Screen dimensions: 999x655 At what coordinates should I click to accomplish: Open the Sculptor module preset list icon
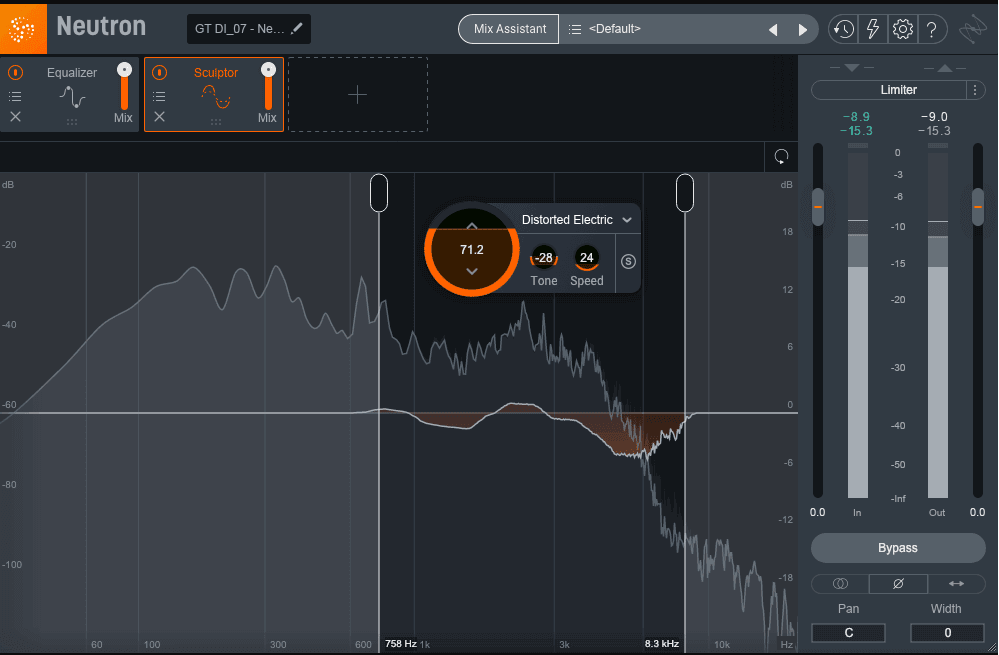[x=159, y=96]
